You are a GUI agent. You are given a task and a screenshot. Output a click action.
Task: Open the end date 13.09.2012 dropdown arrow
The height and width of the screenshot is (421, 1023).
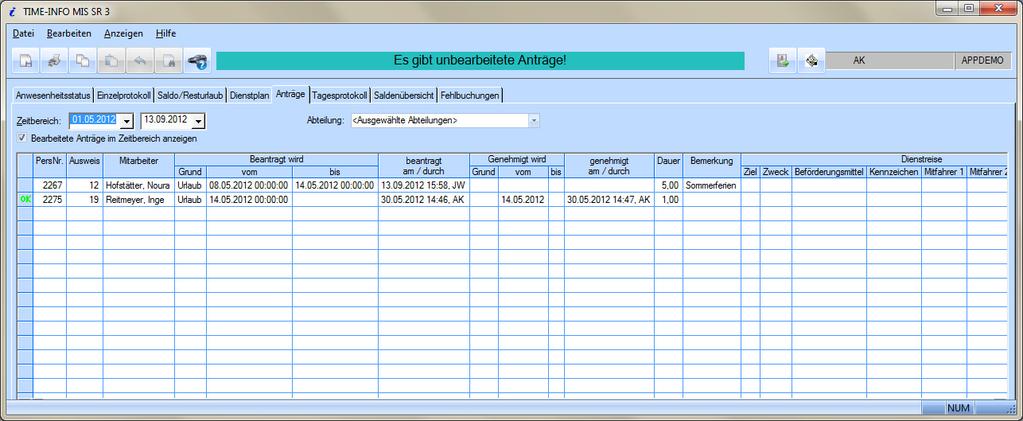(198, 121)
